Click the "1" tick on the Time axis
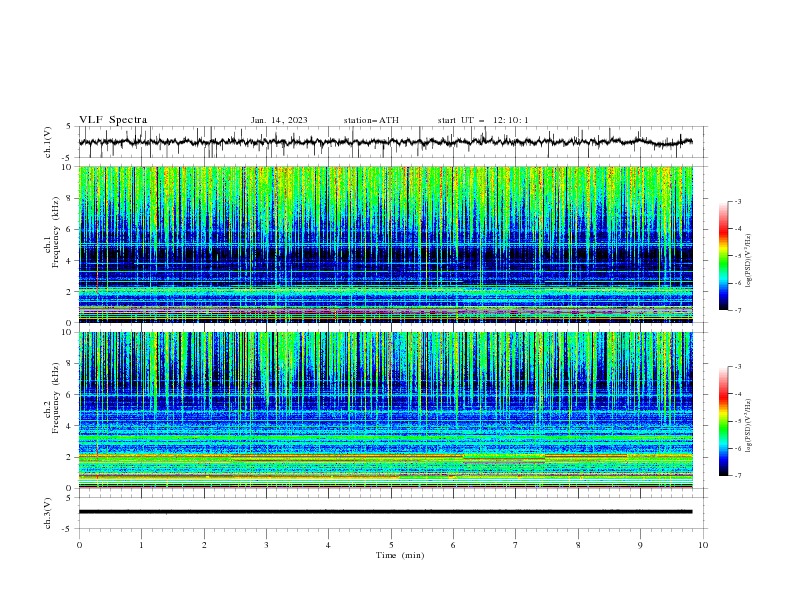The height and width of the screenshot is (612, 792). point(141,545)
